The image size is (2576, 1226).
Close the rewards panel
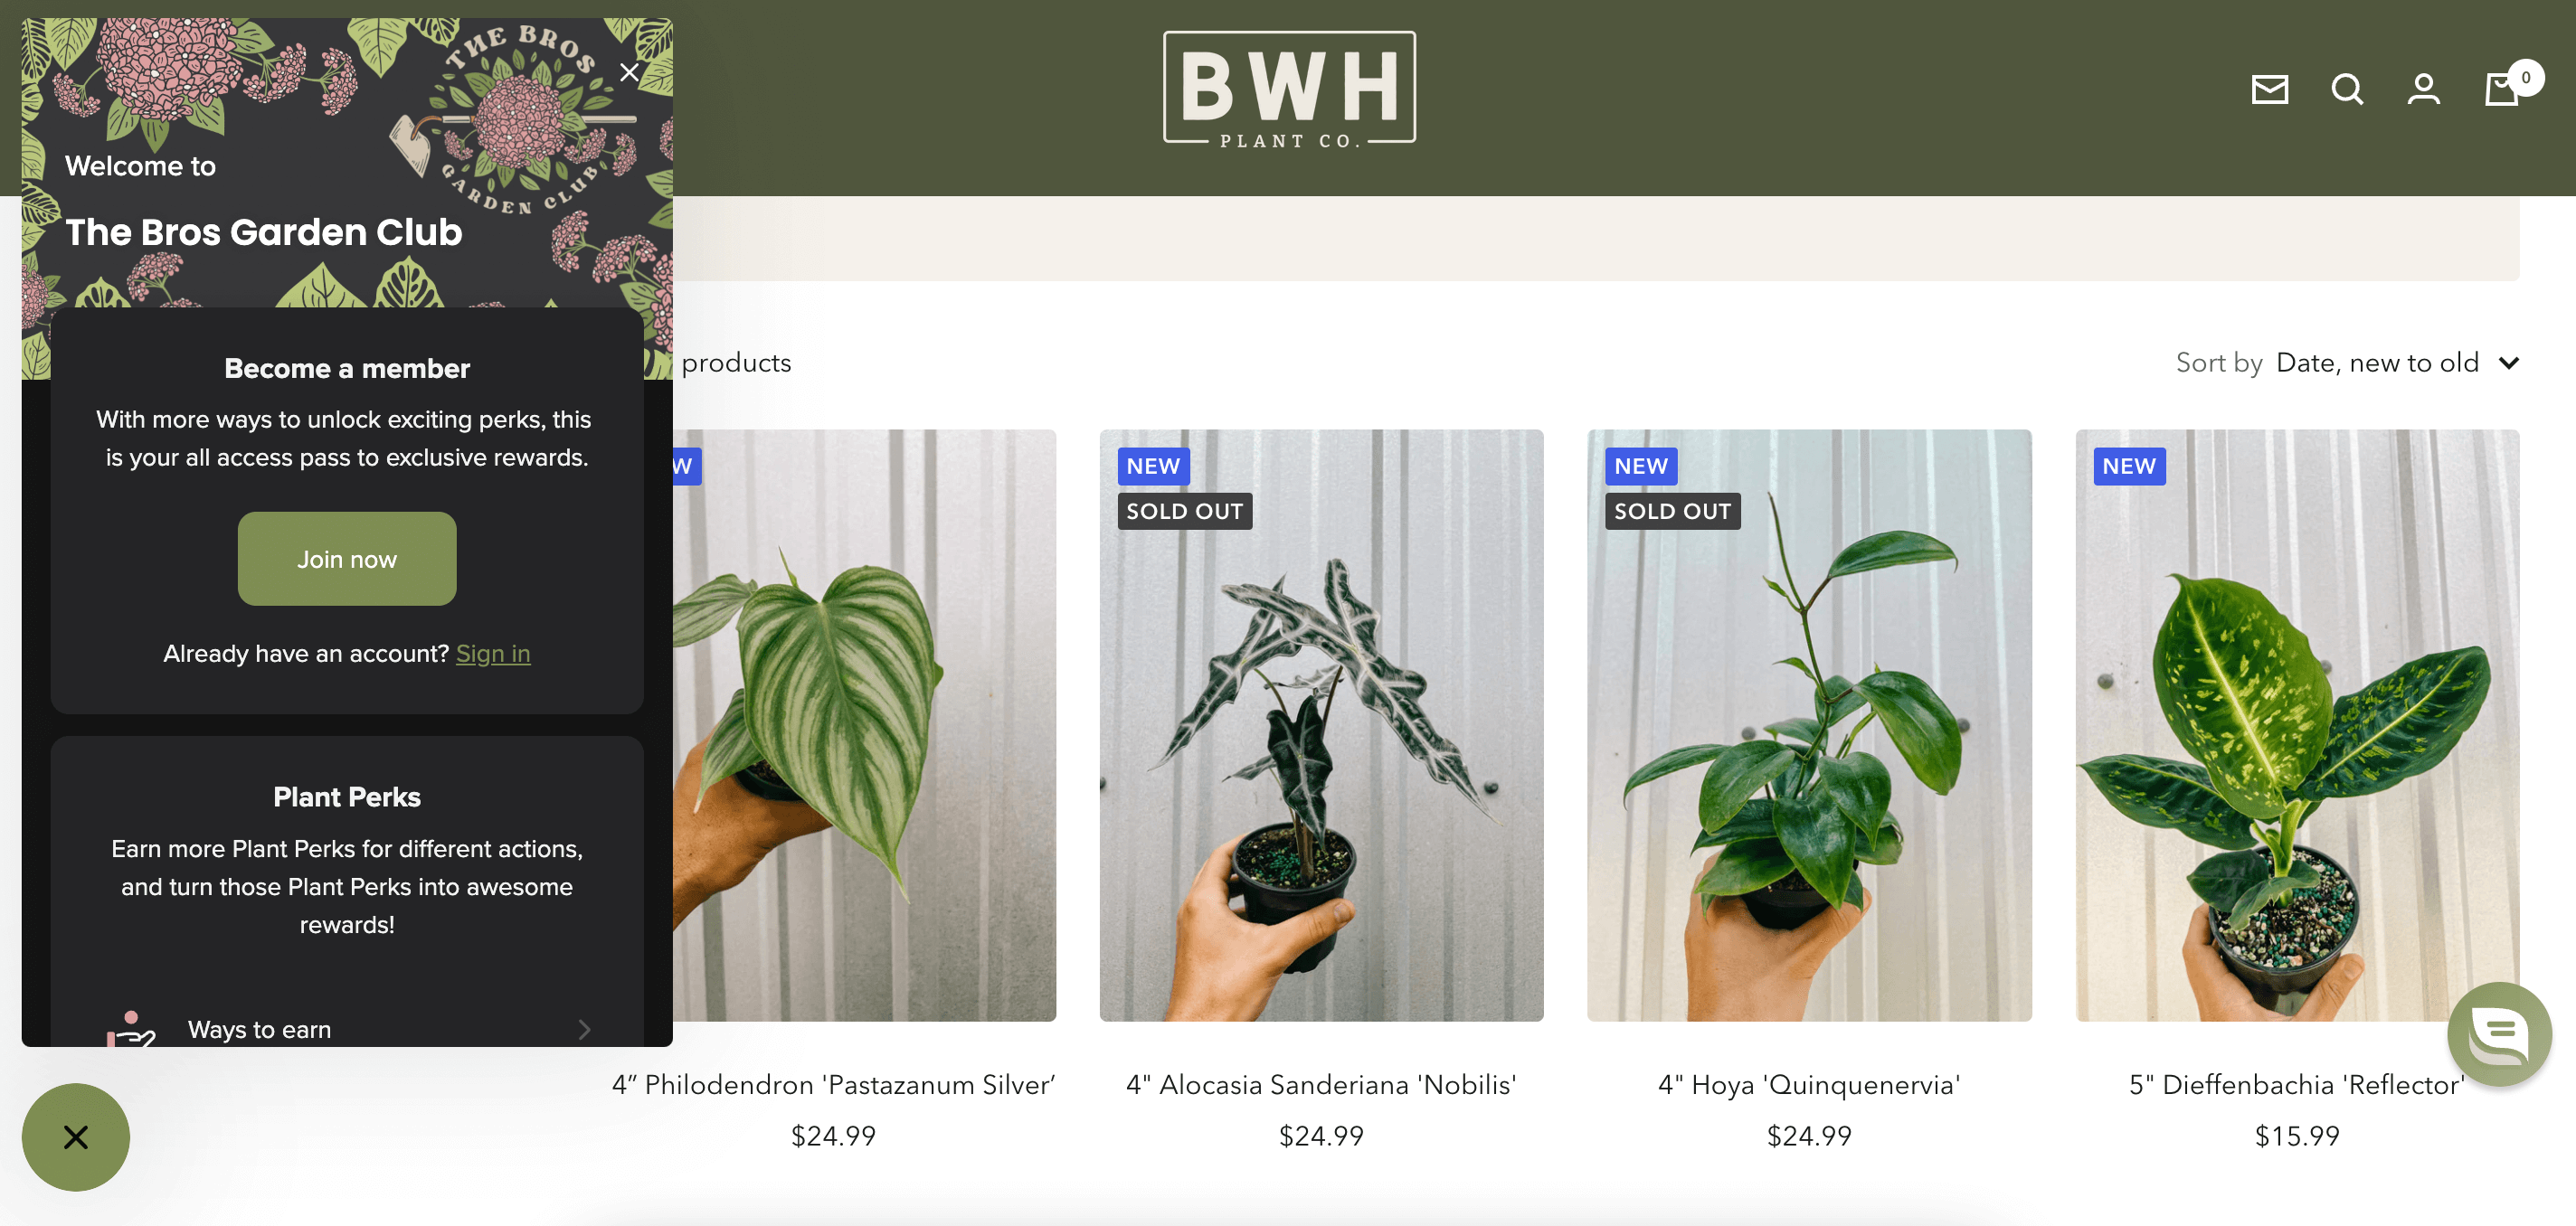click(x=628, y=69)
